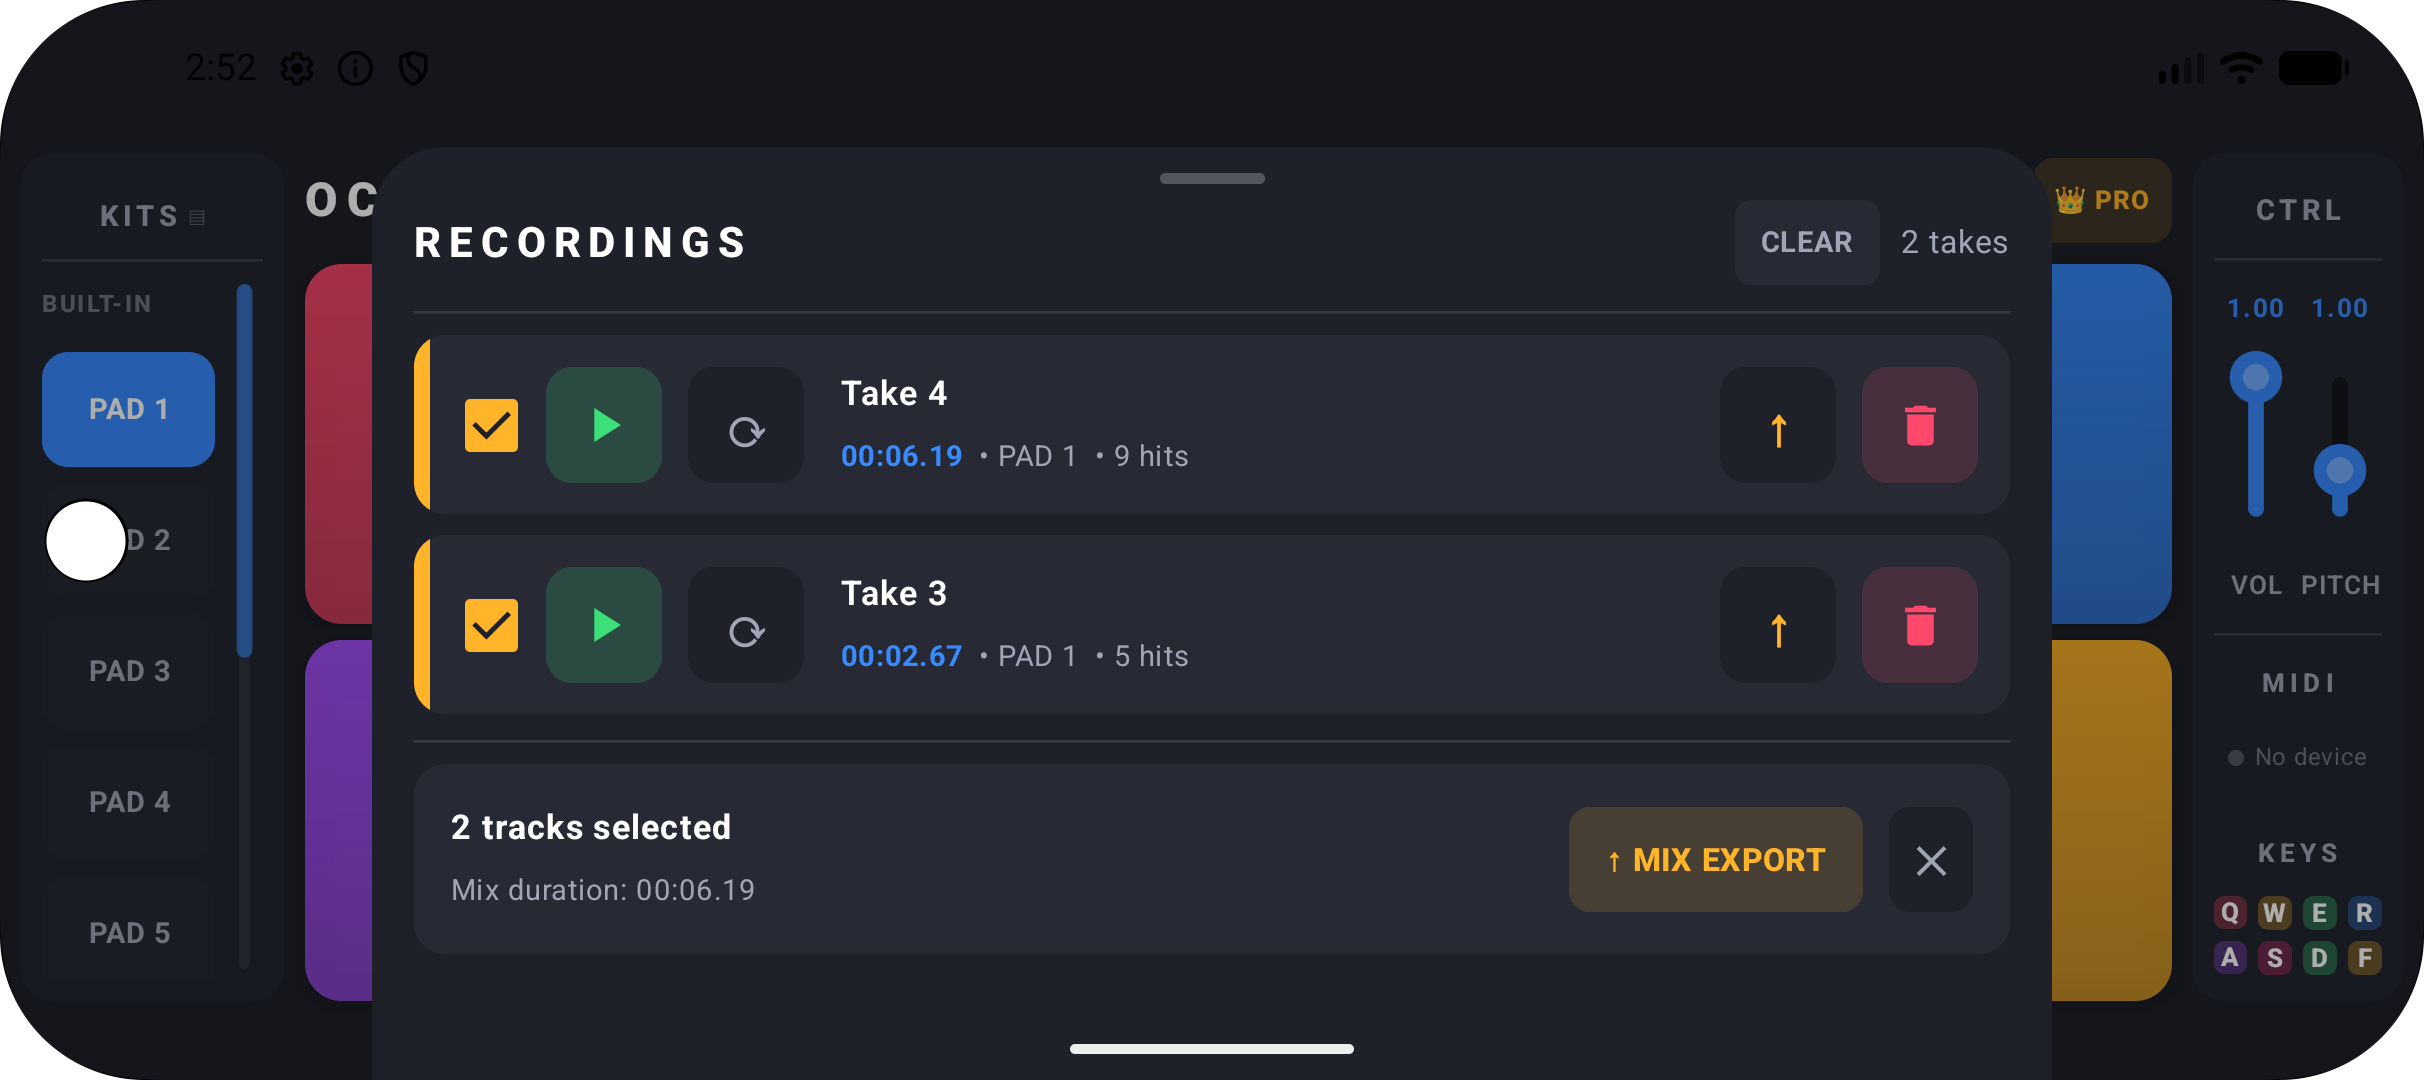The image size is (2424, 1080).
Task: Select PAD 3 kit
Action: tap(129, 671)
